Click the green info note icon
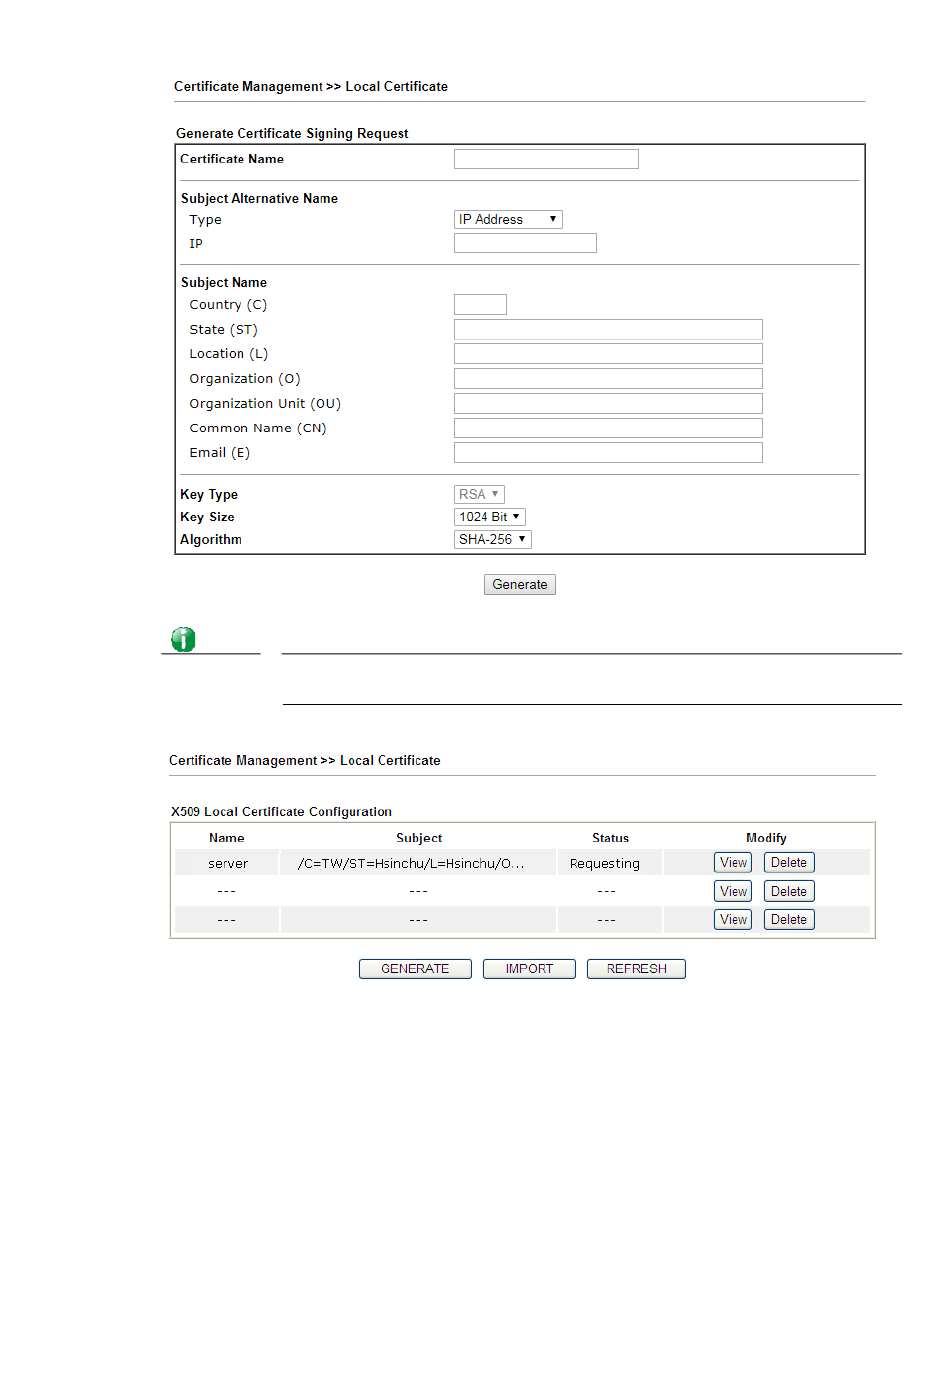Image resolution: width=950 pixels, height=1388 pixels. click(183, 640)
